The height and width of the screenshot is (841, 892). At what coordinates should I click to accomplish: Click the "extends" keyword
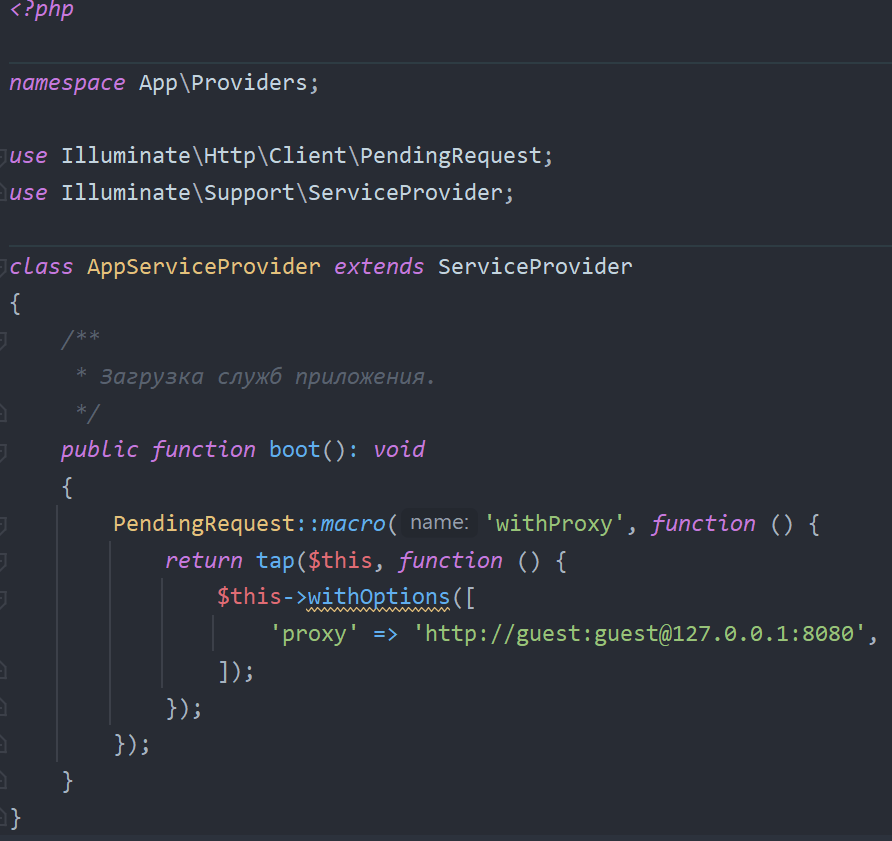coord(379,267)
